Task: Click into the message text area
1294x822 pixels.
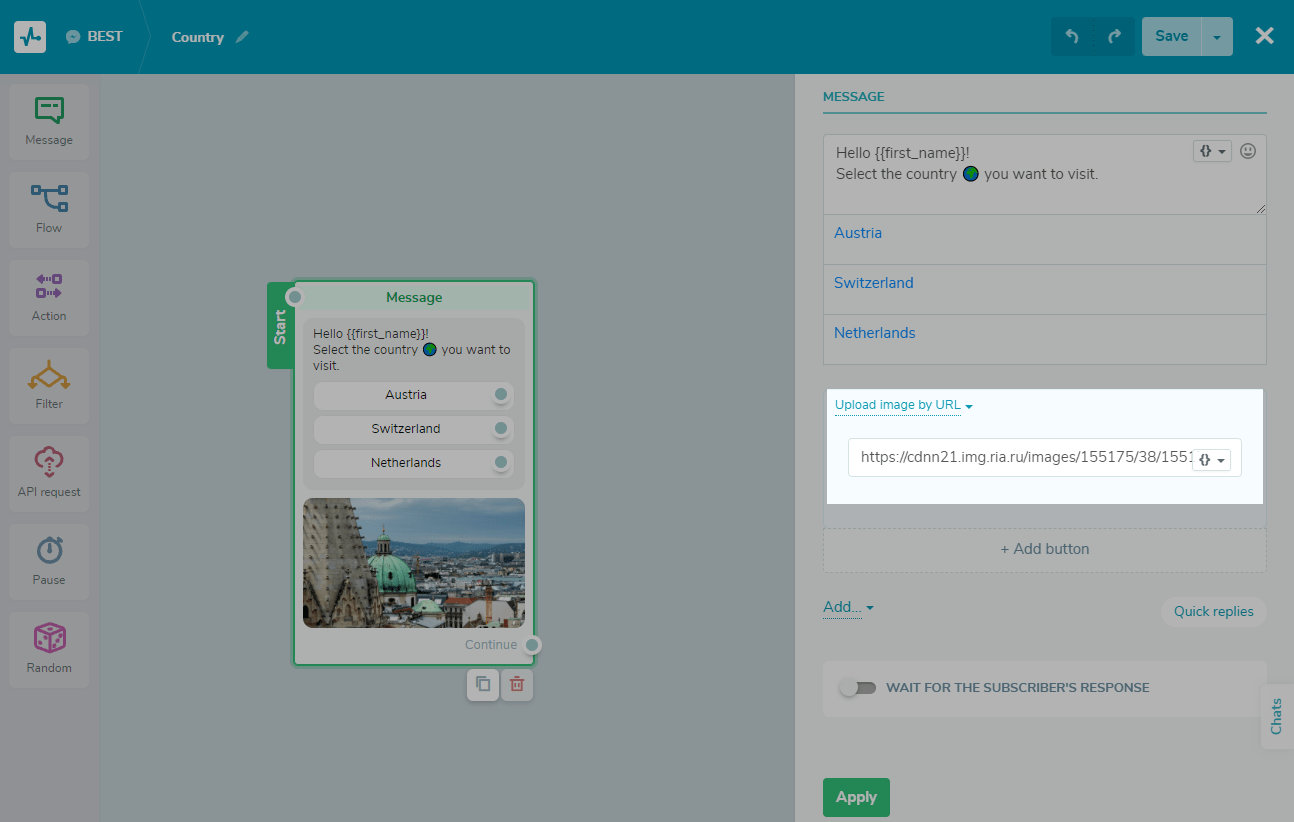Action: tap(1045, 174)
